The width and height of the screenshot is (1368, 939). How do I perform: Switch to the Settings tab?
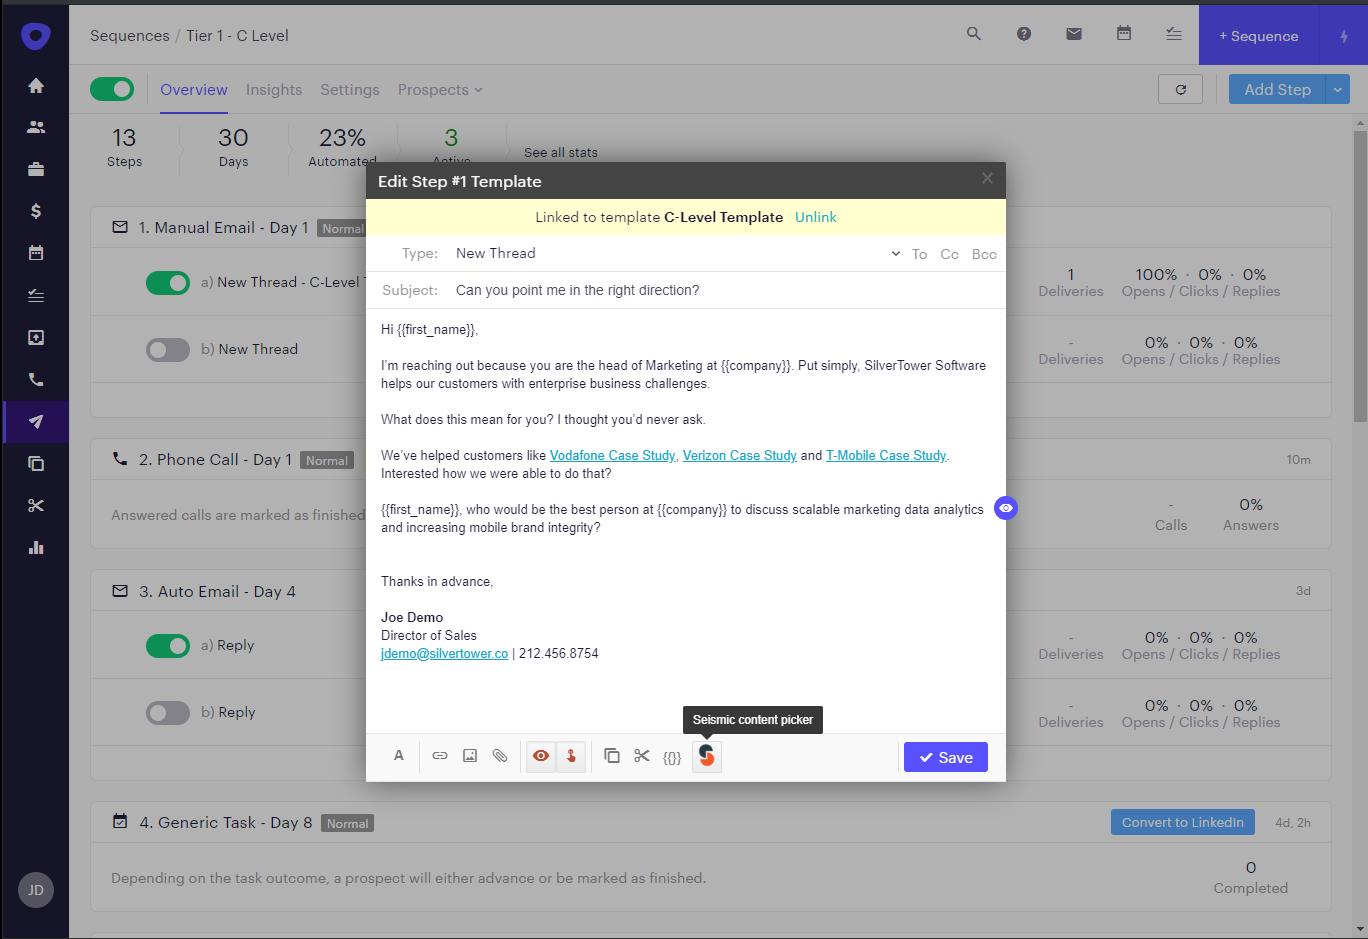click(350, 90)
